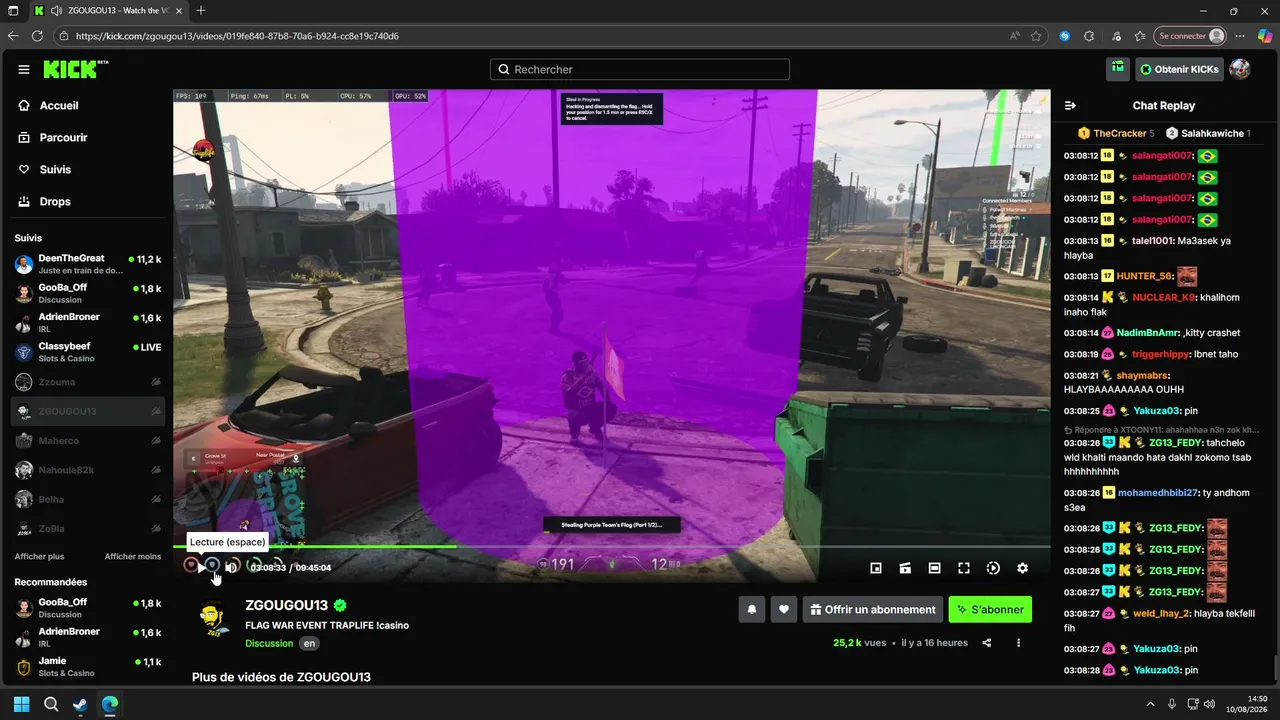This screenshot has width=1280, height=720.
Task: Click chat username NUCLEAR_K9
Action: coord(1163,298)
